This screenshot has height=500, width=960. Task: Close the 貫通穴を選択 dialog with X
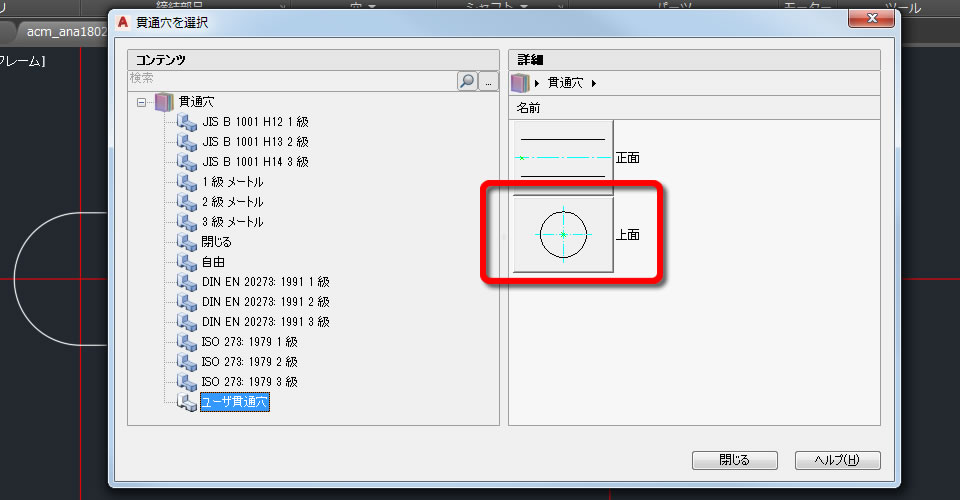(x=871, y=18)
